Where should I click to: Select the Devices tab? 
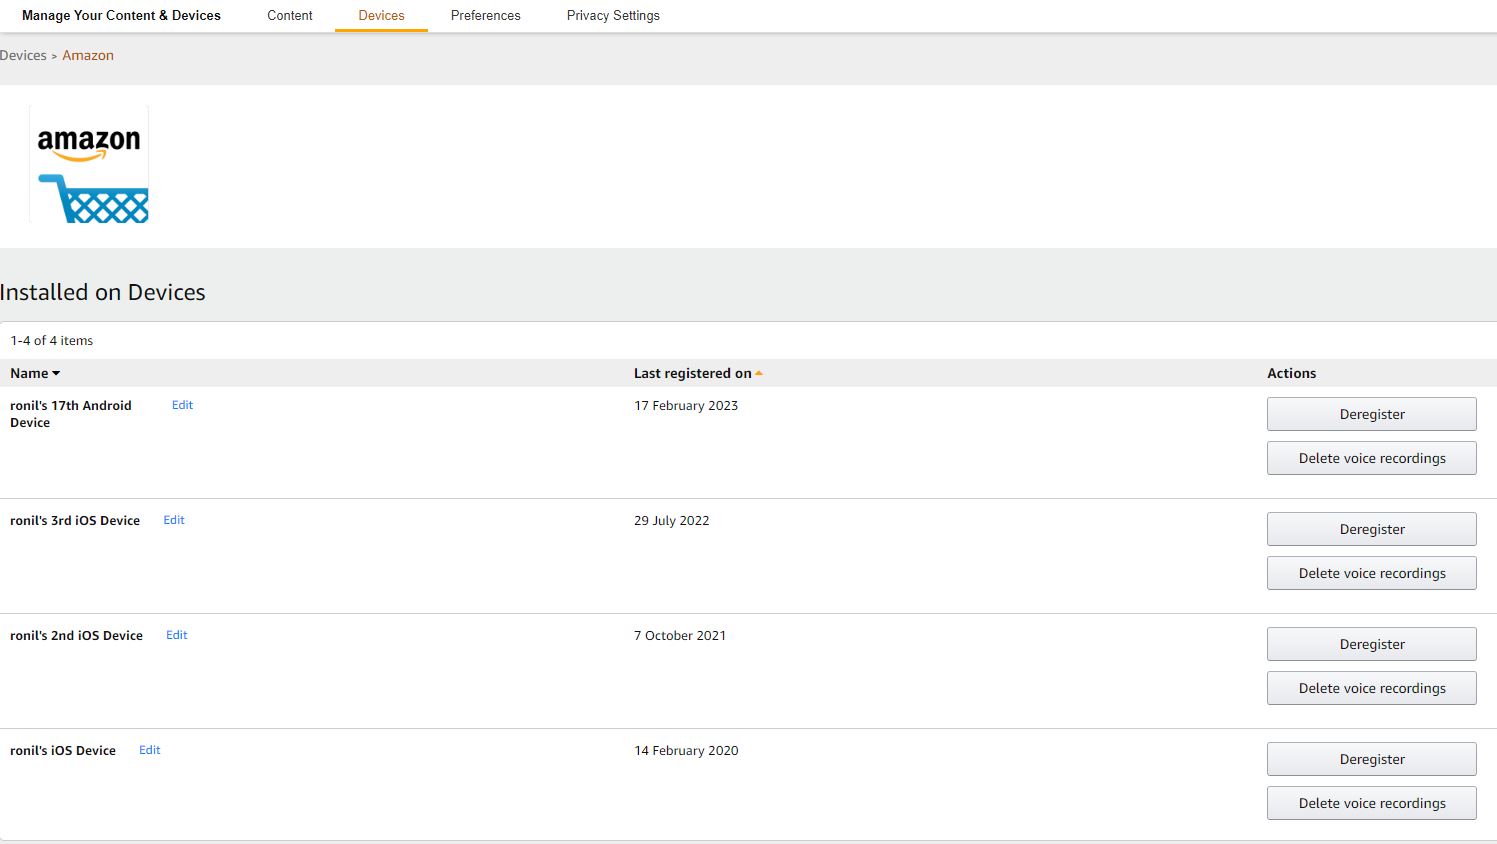381,16
